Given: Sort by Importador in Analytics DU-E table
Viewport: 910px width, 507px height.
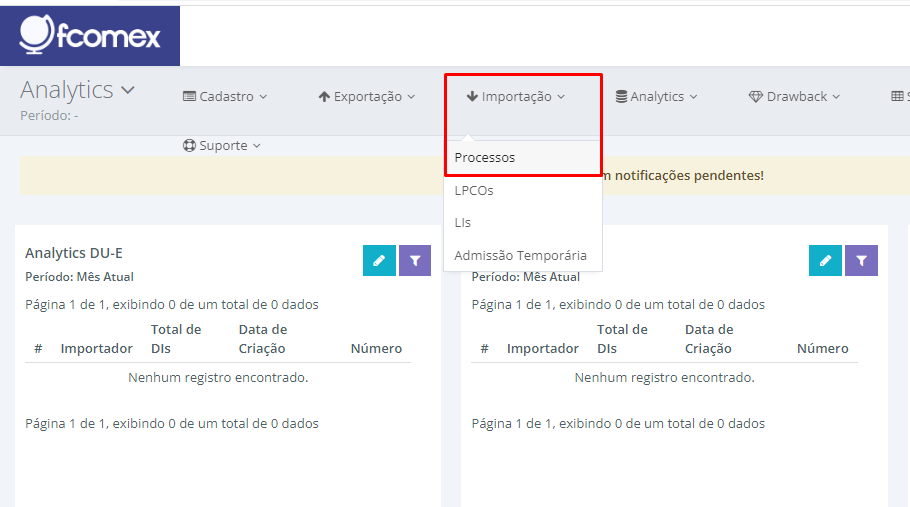Looking at the screenshot, I should [x=96, y=348].
